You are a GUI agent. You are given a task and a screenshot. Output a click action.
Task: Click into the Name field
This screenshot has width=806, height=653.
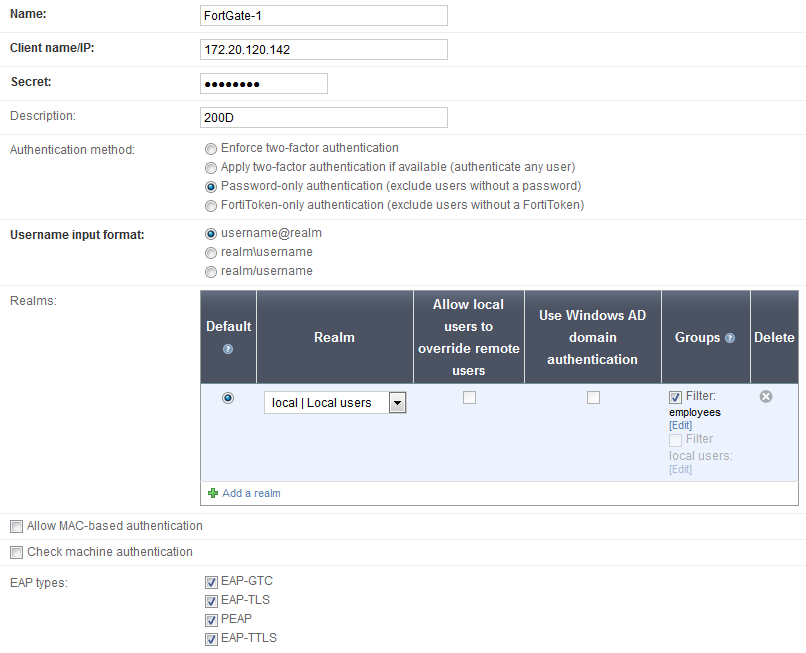pyautogui.click(x=324, y=16)
